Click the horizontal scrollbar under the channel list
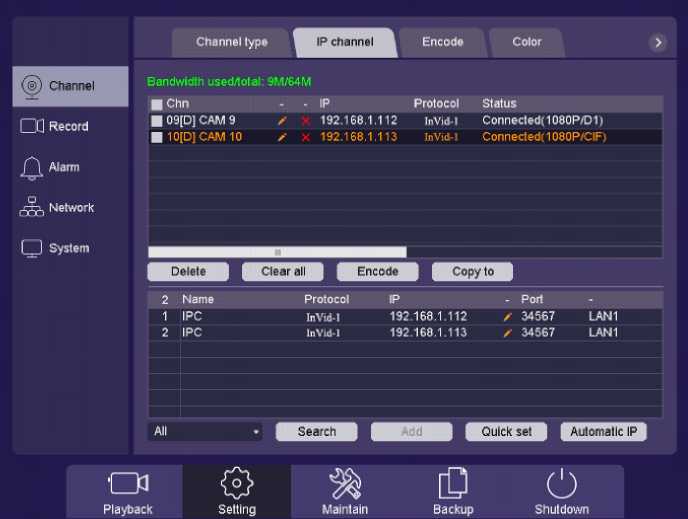Screen dimensions: 688x519 277,252
